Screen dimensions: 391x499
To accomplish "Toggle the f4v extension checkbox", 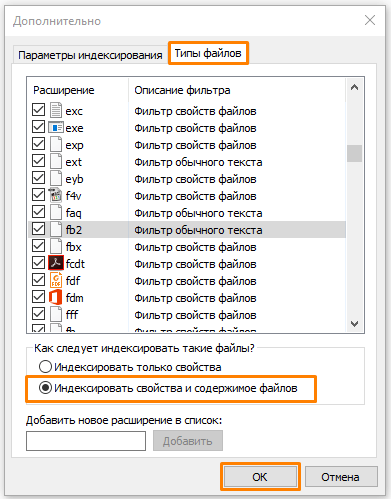I will 38,194.
